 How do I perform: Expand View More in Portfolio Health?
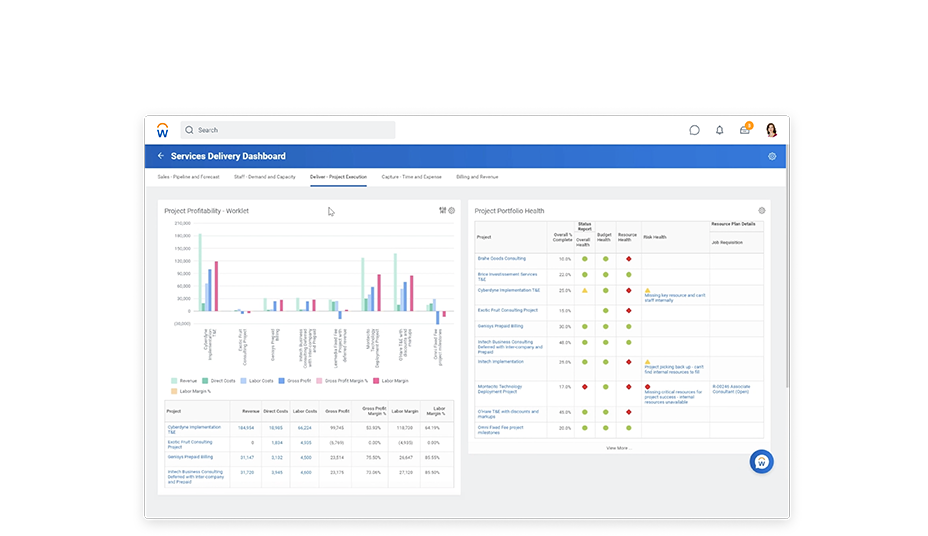point(618,448)
